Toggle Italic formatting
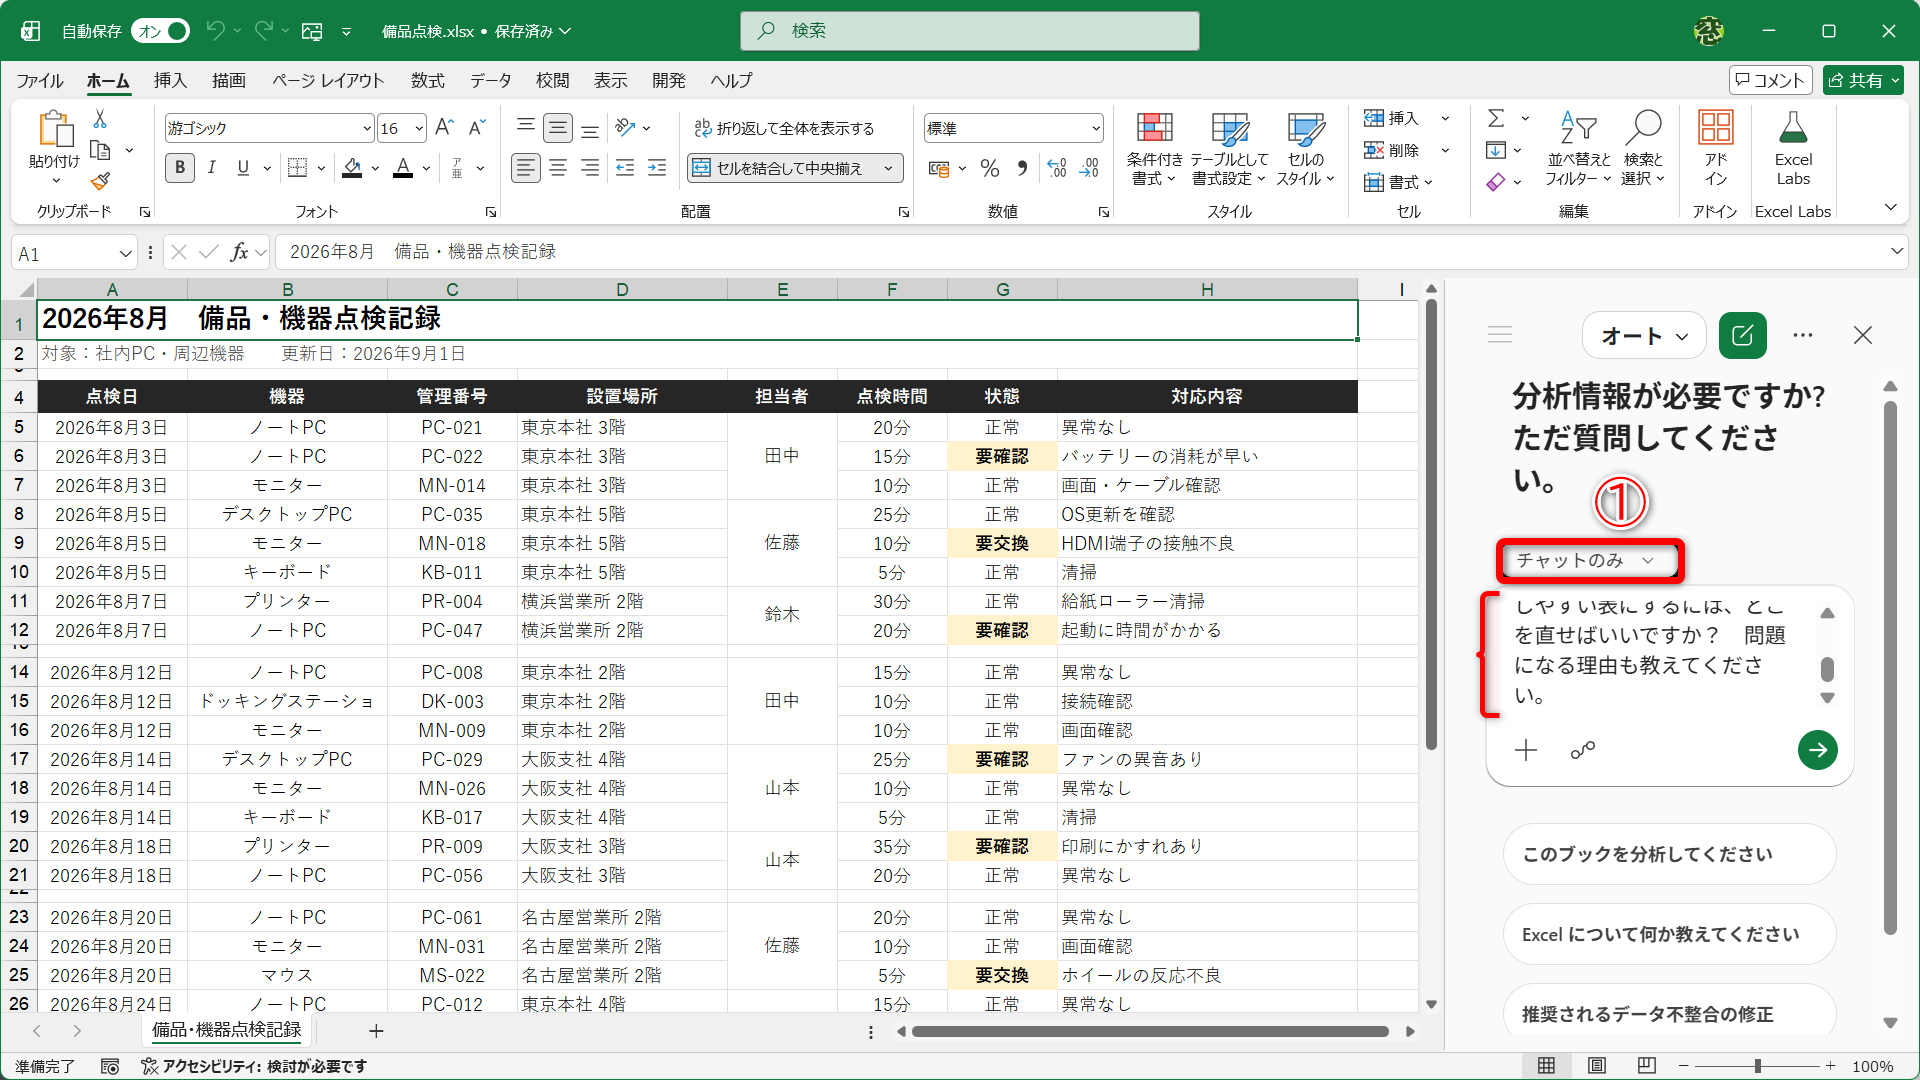Viewport: 1920px width, 1080px height. (x=212, y=168)
